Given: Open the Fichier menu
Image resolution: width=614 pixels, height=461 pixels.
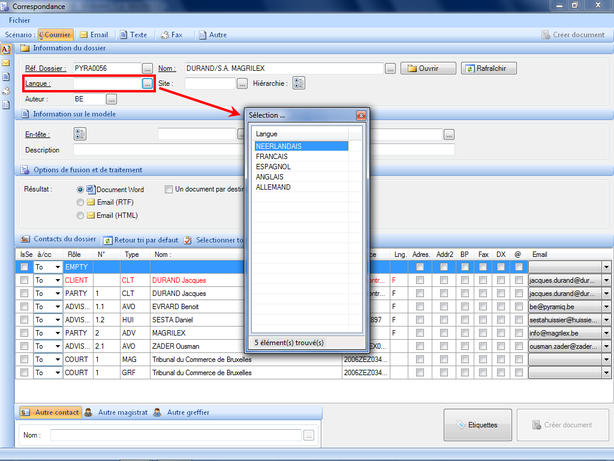Looking at the screenshot, I should click(x=19, y=20).
